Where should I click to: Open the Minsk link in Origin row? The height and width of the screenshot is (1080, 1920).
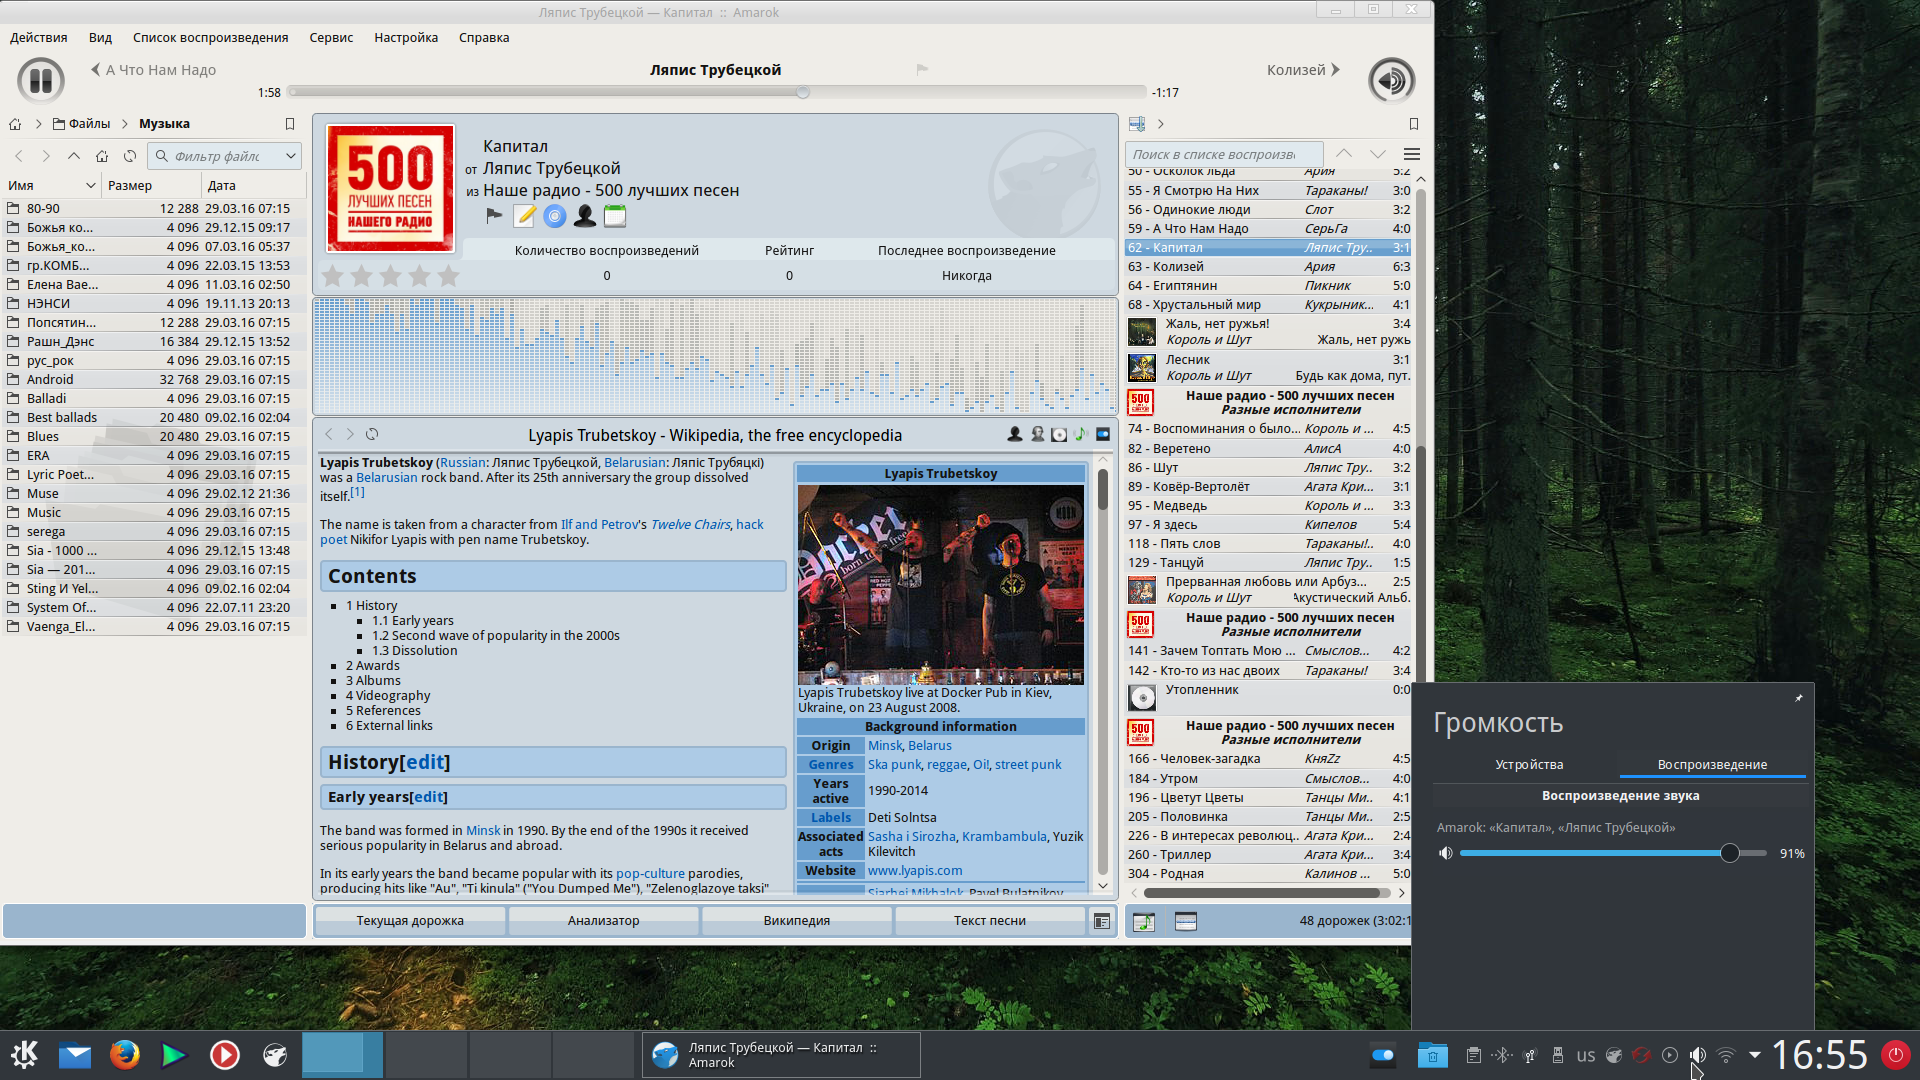[884, 745]
